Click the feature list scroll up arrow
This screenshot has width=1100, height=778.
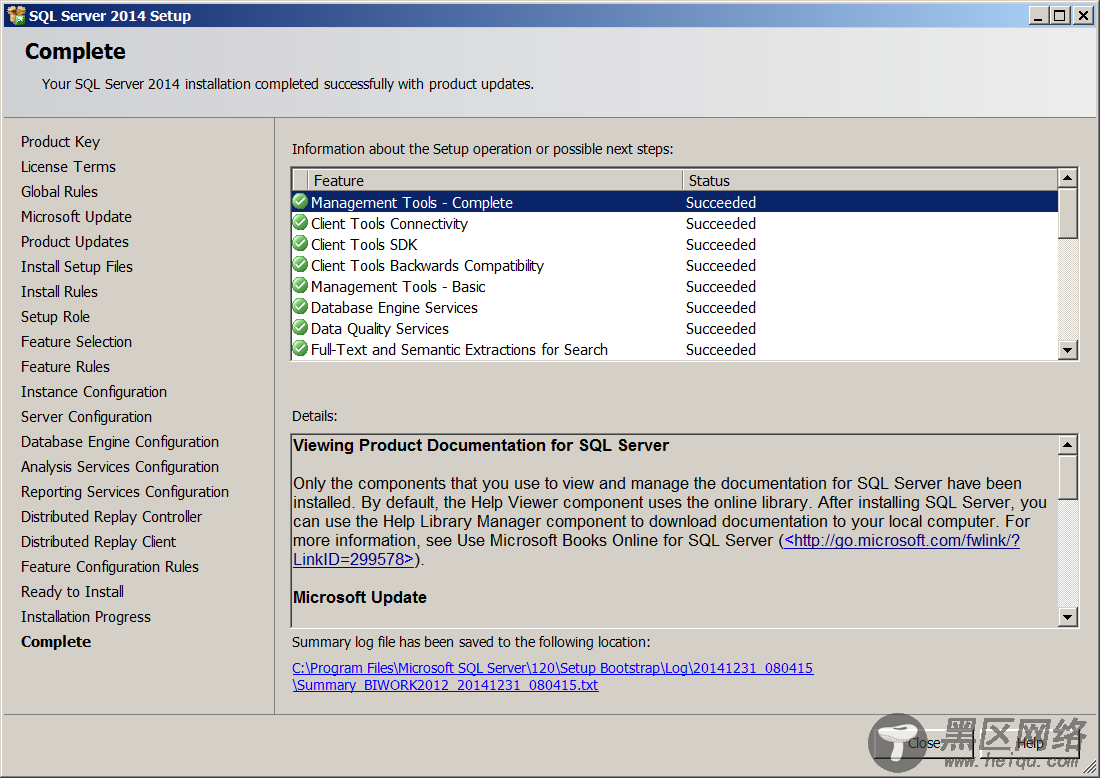[x=1067, y=178]
